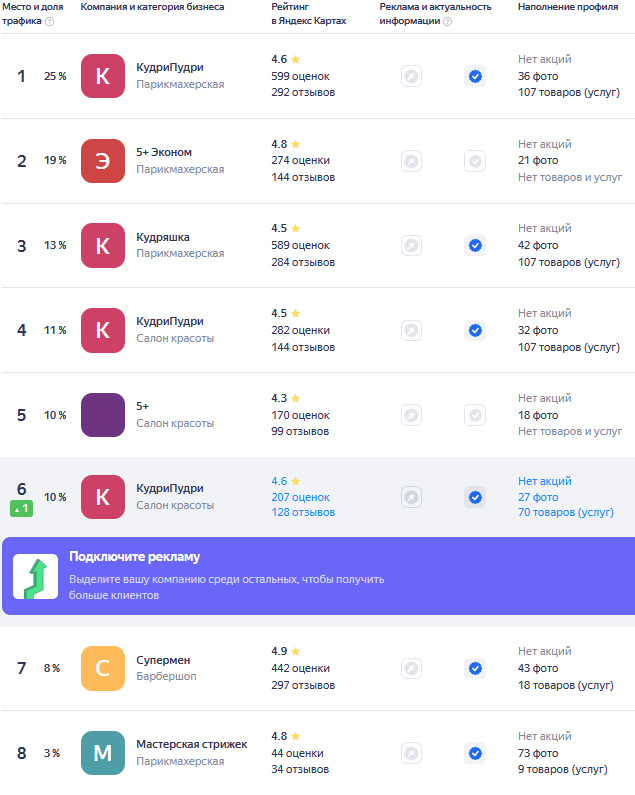Viewport: 635px width, 795px height.
Task: Click the greyed verified badge in the 5+ Эконом row
Action: (475, 160)
